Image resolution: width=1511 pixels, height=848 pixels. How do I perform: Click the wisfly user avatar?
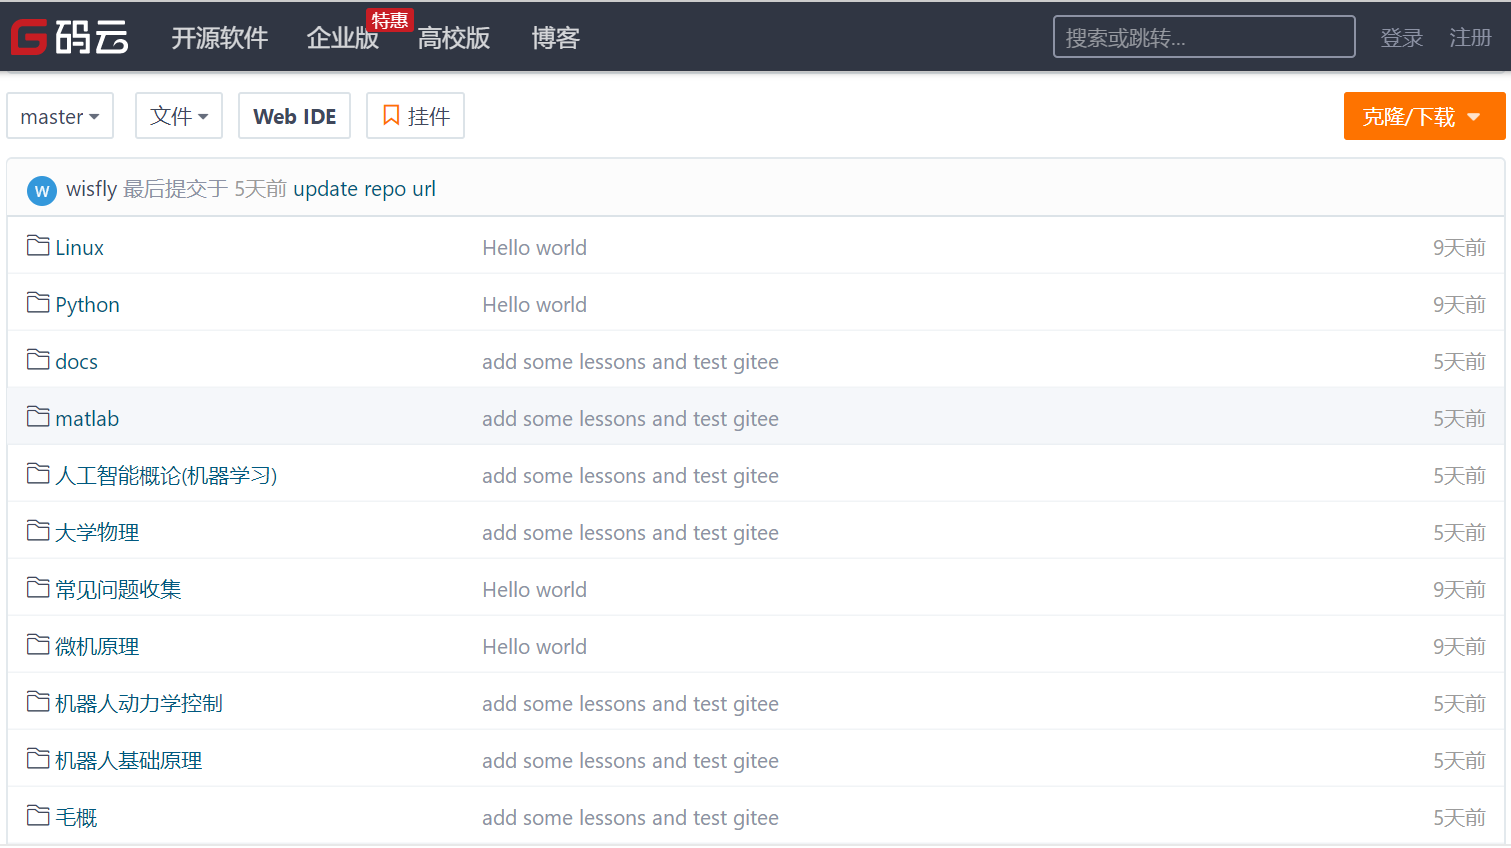[x=42, y=190]
